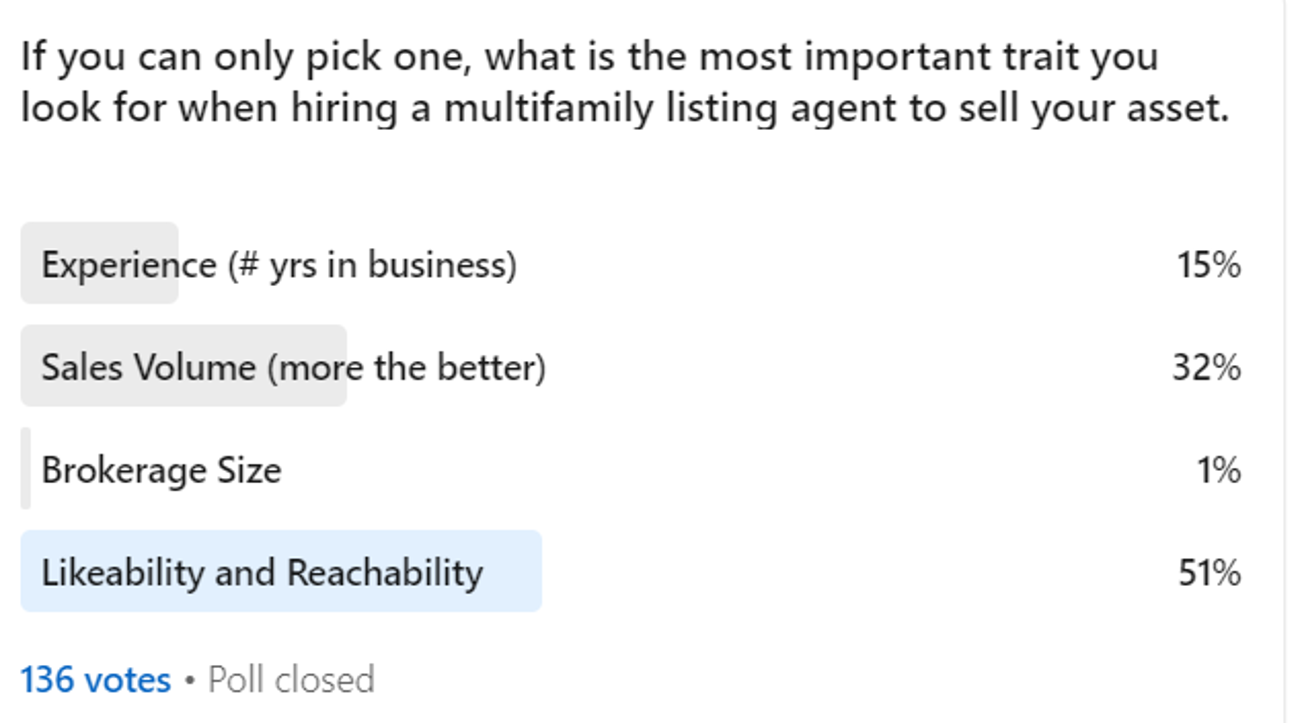The height and width of the screenshot is (723, 1302).
Task: Click the thin gray bar beside Brokerage Size
Action: tap(26, 468)
